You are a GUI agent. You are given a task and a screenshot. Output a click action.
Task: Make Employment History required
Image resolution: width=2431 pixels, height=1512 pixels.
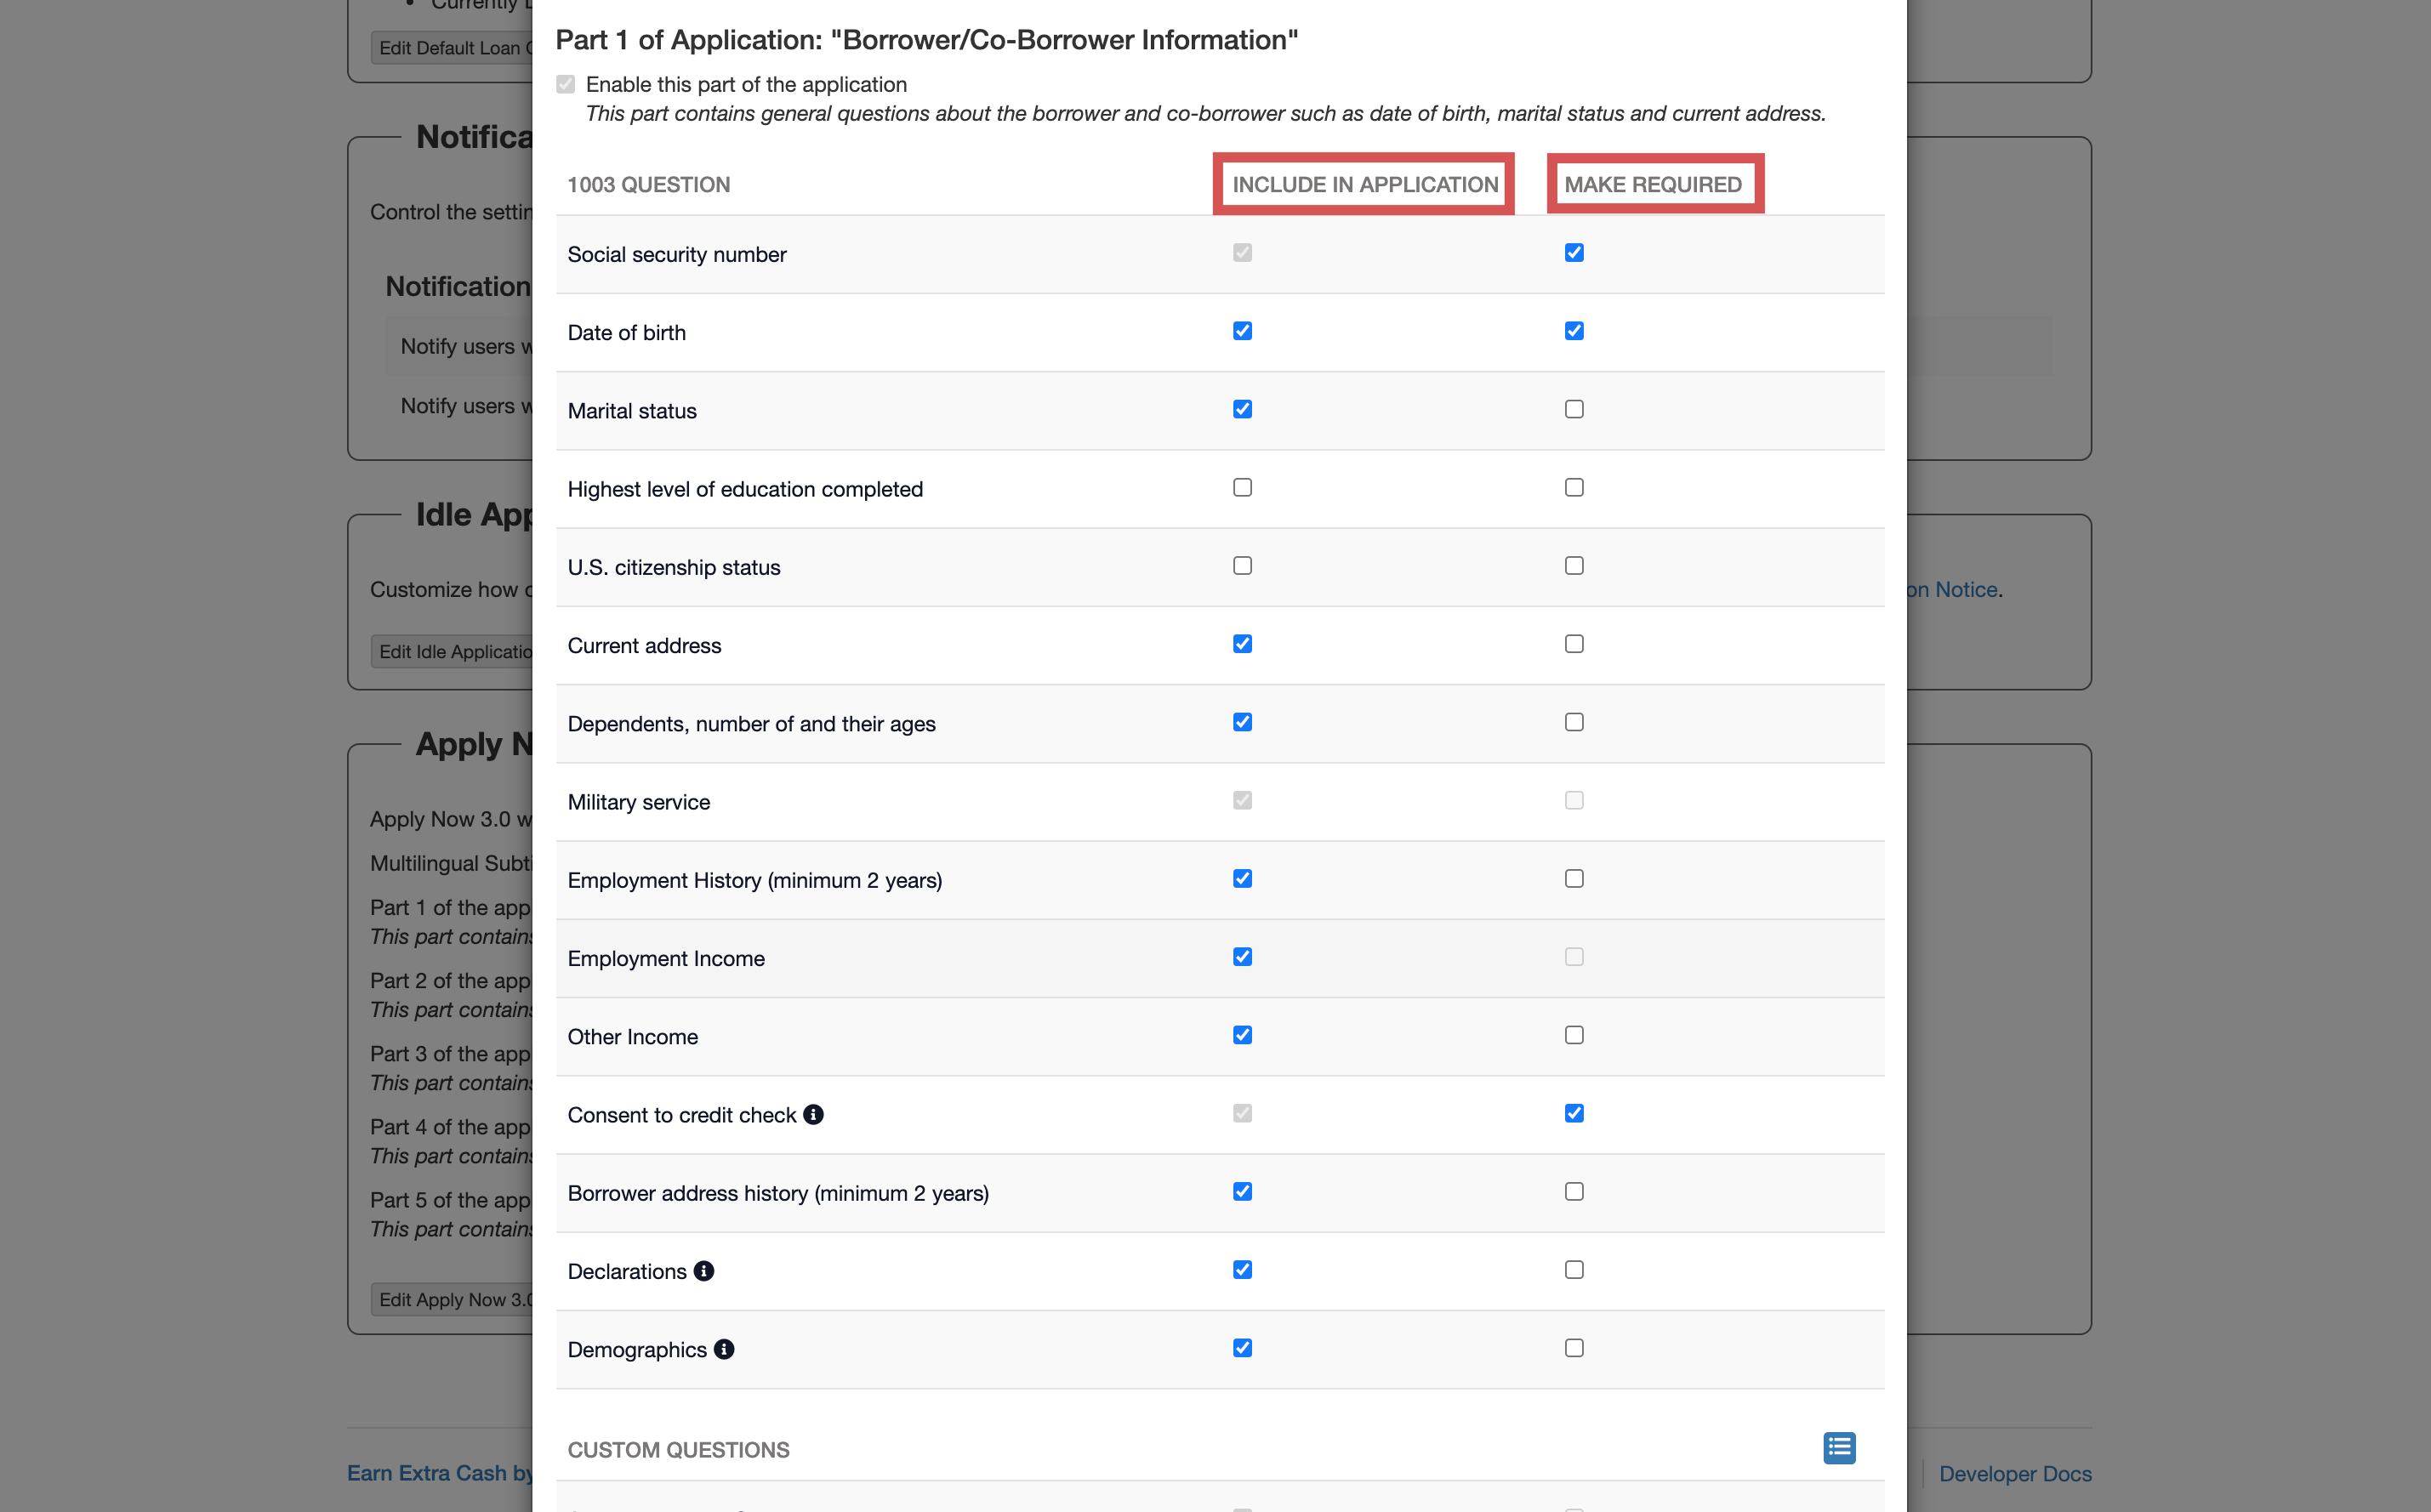(x=1574, y=879)
